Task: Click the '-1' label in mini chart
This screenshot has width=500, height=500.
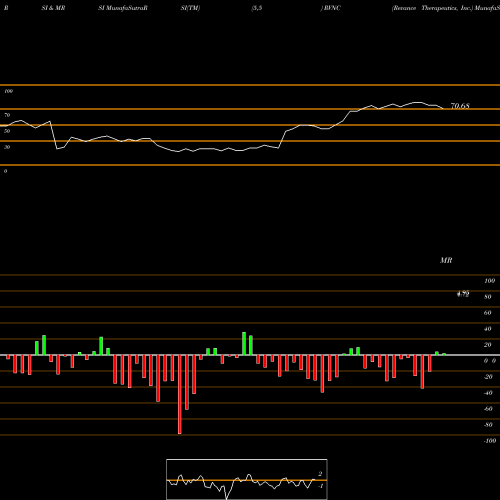Action: [321, 486]
